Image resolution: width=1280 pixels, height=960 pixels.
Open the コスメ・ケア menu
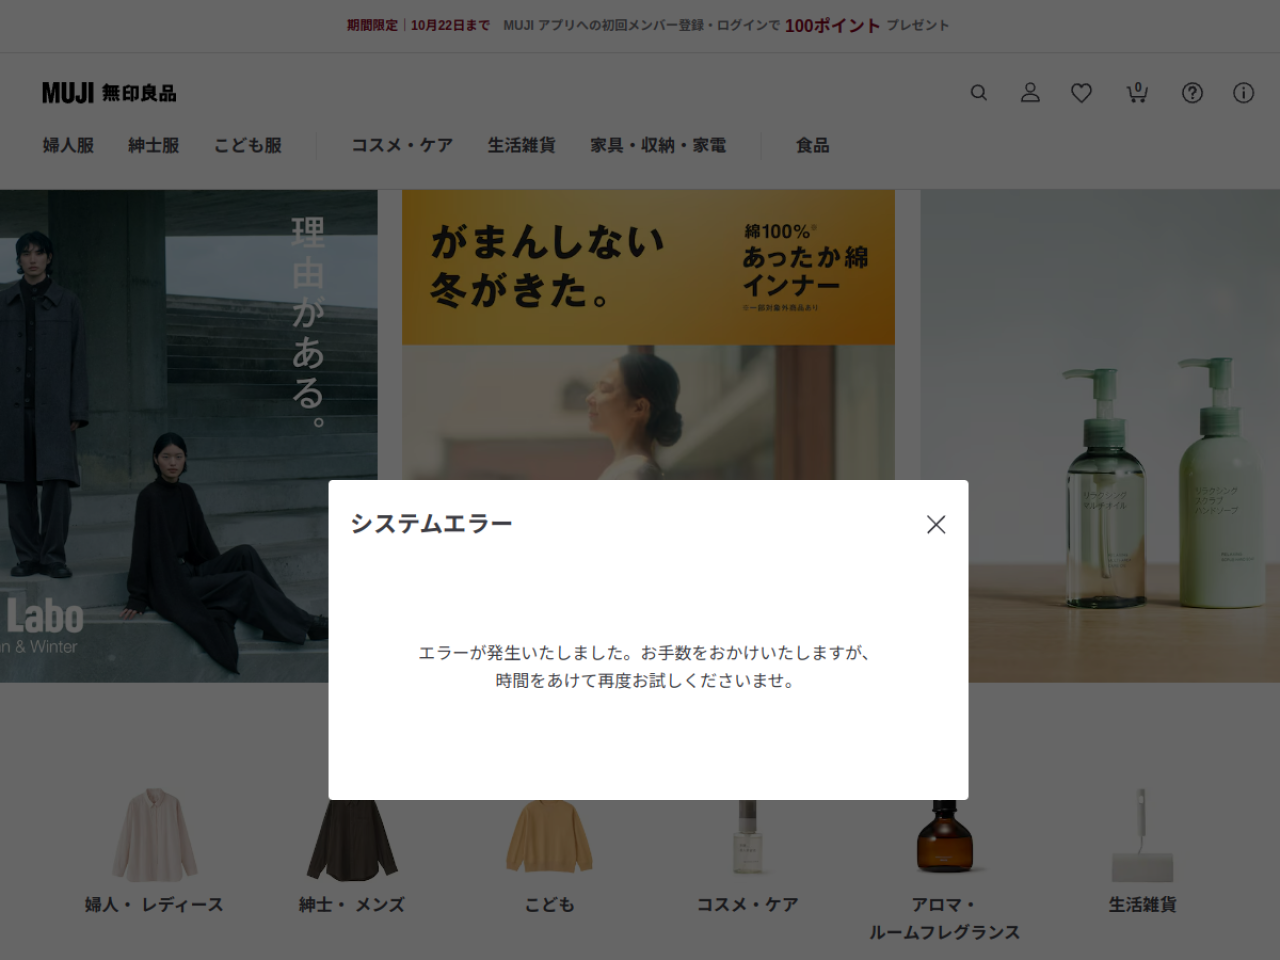coord(402,146)
